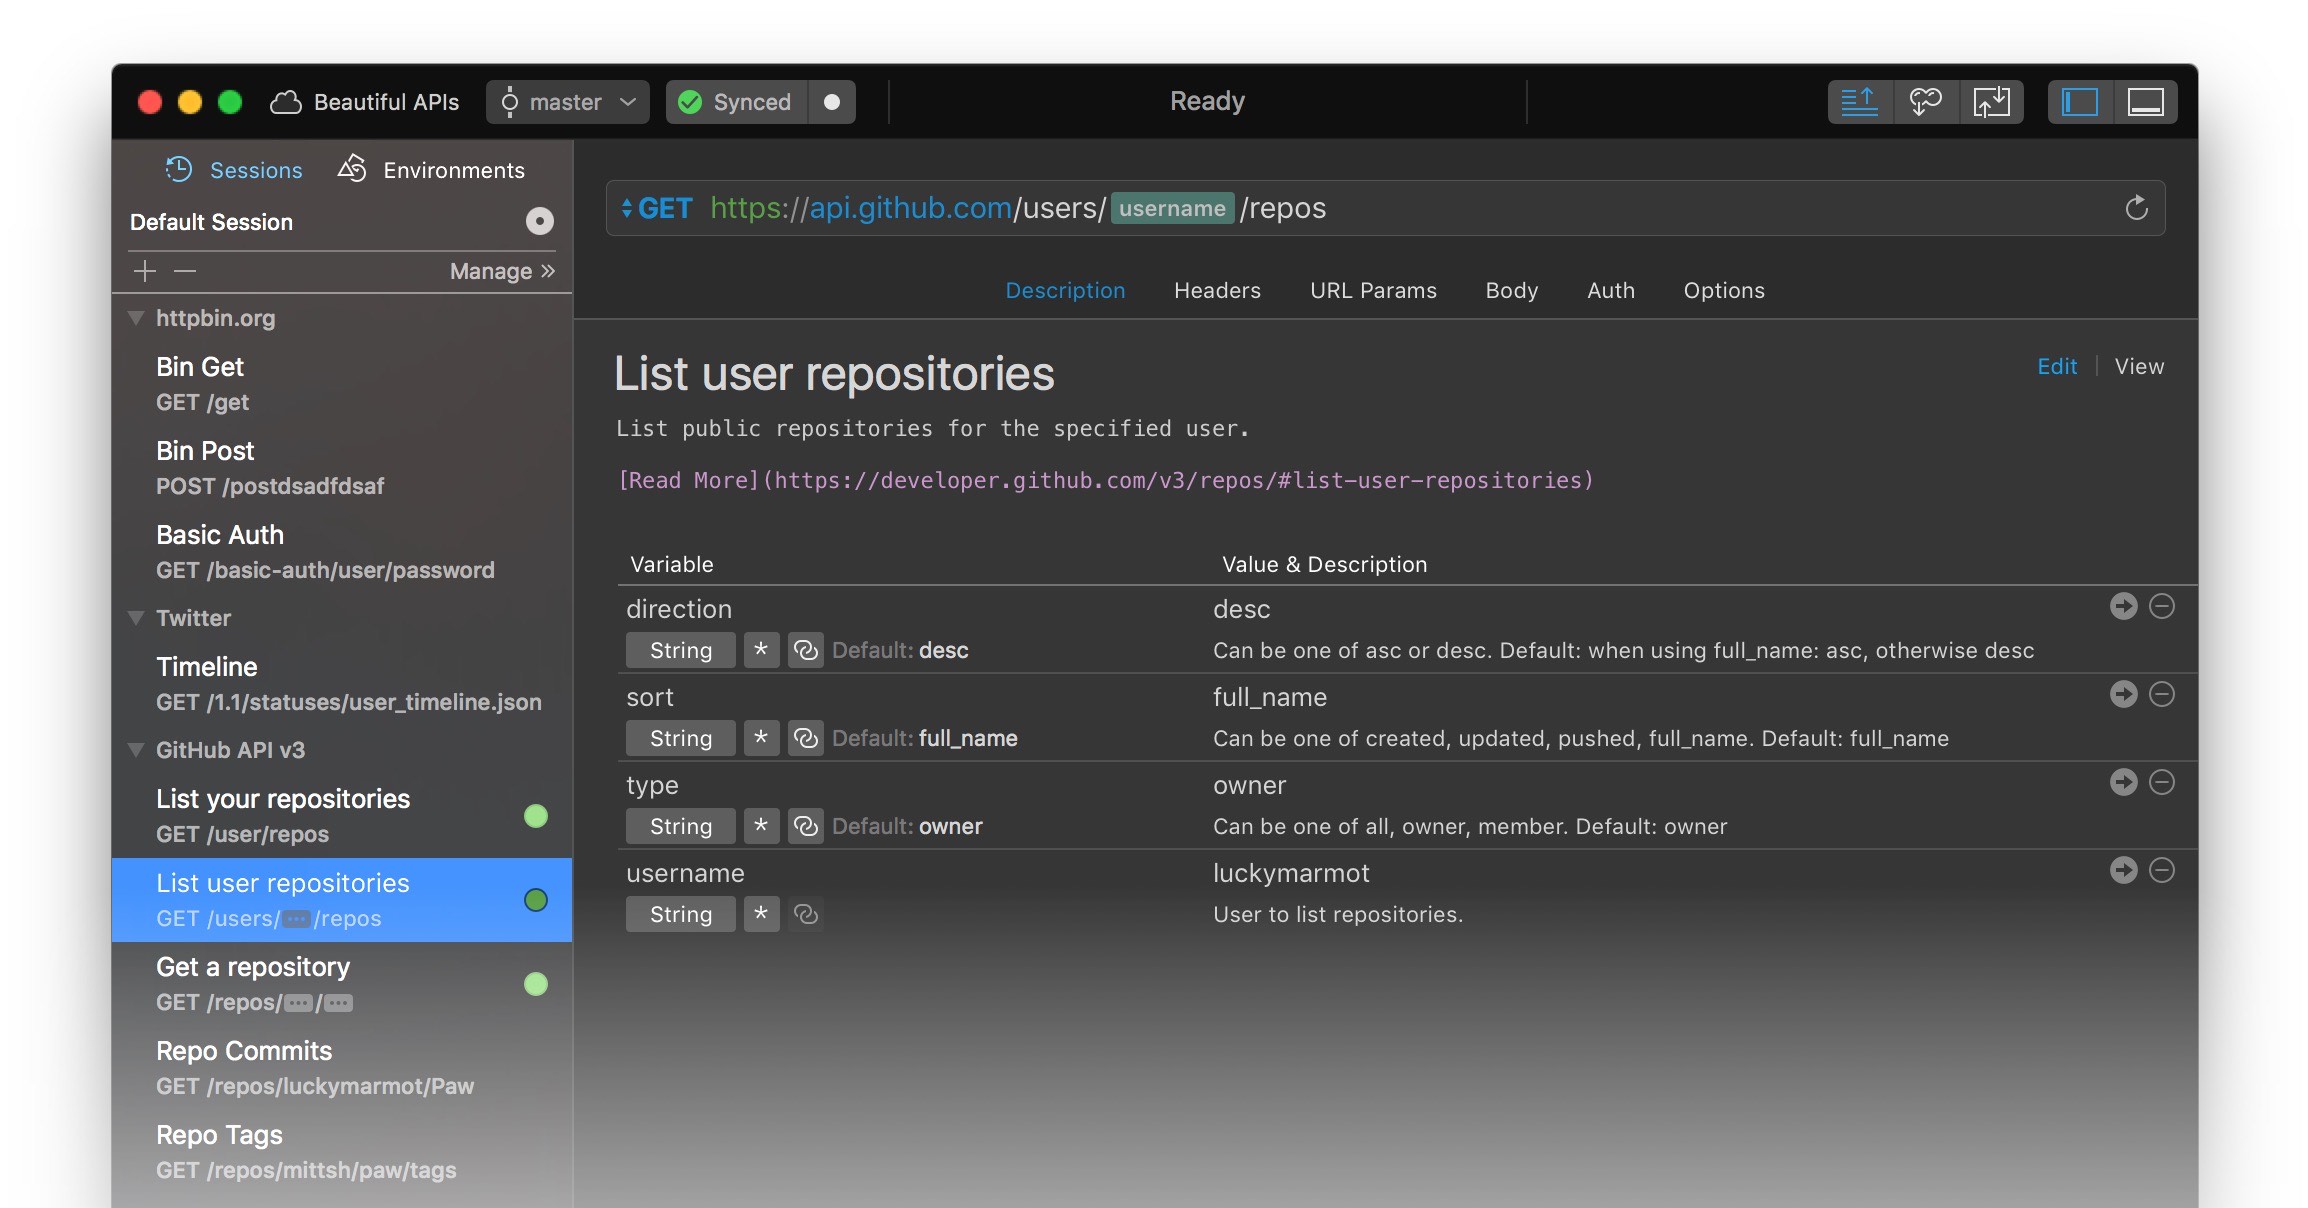Click link icon for direction variable

pyautogui.click(x=806, y=650)
